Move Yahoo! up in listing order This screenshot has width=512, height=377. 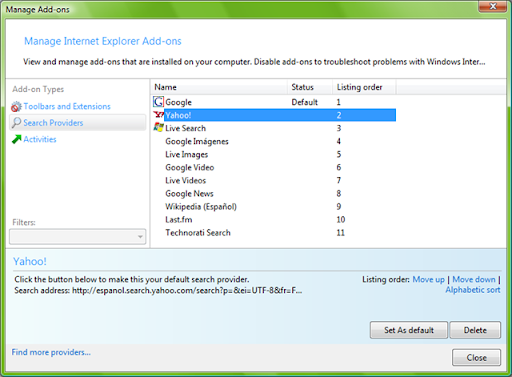tap(429, 279)
